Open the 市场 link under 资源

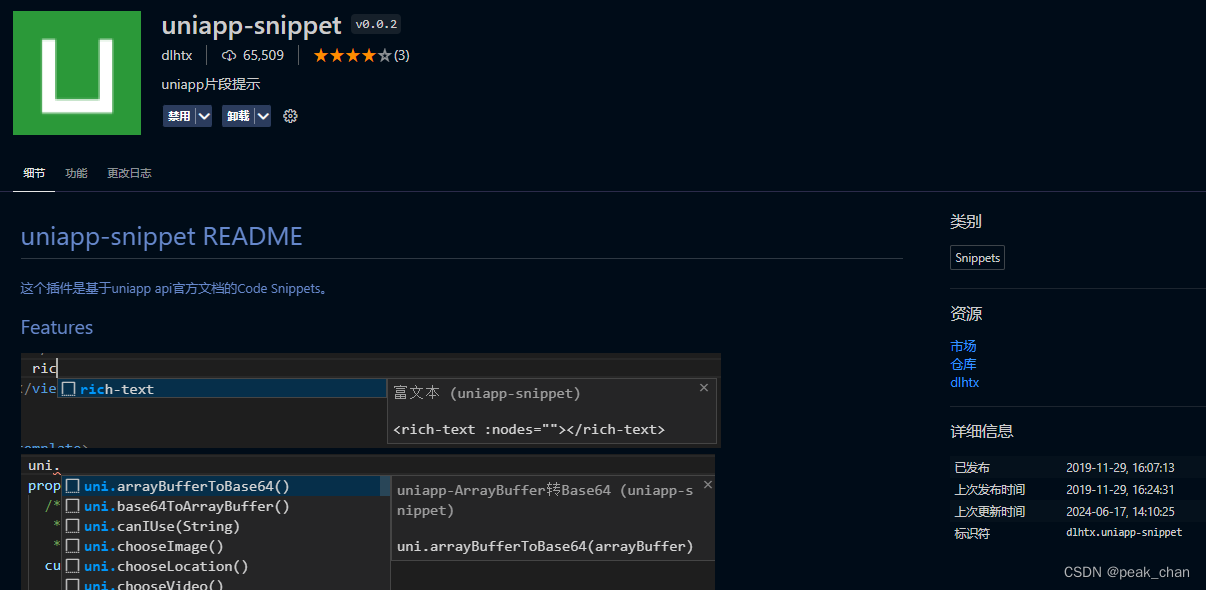963,345
